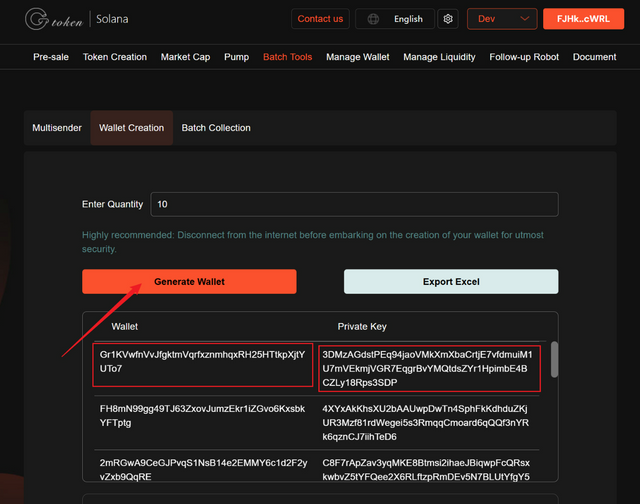The height and width of the screenshot is (504, 640).
Task: Click the wallet list scrollbar thumb
Action: [x=554, y=360]
